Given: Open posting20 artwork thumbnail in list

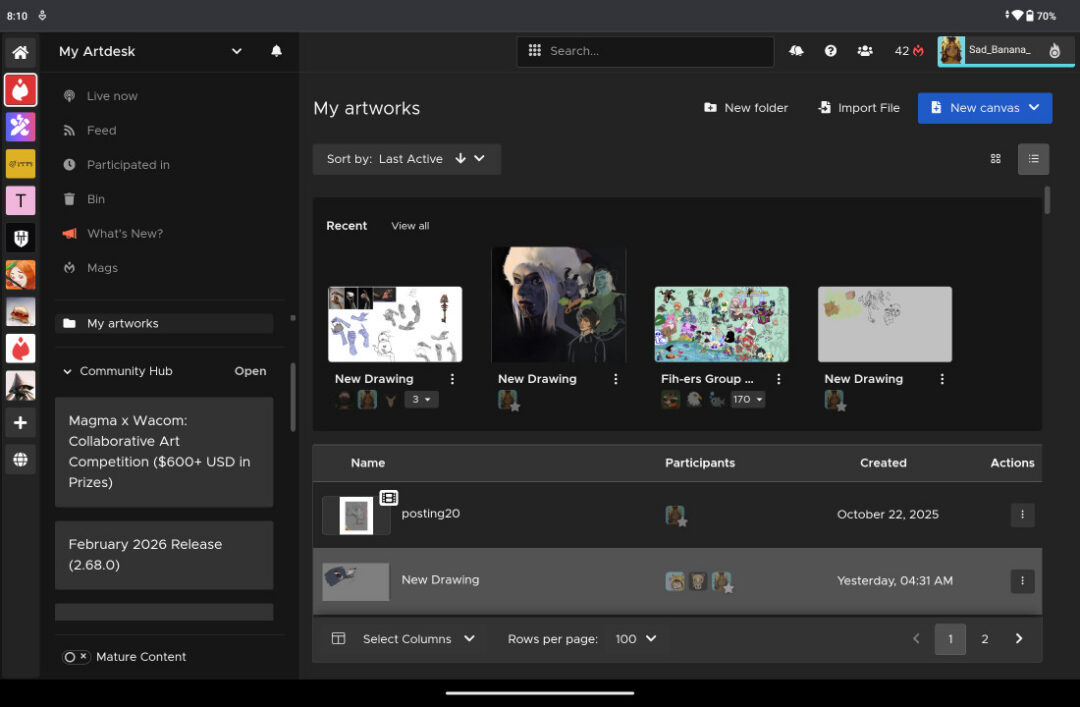Looking at the screenshot, I should tap(356, 515).
